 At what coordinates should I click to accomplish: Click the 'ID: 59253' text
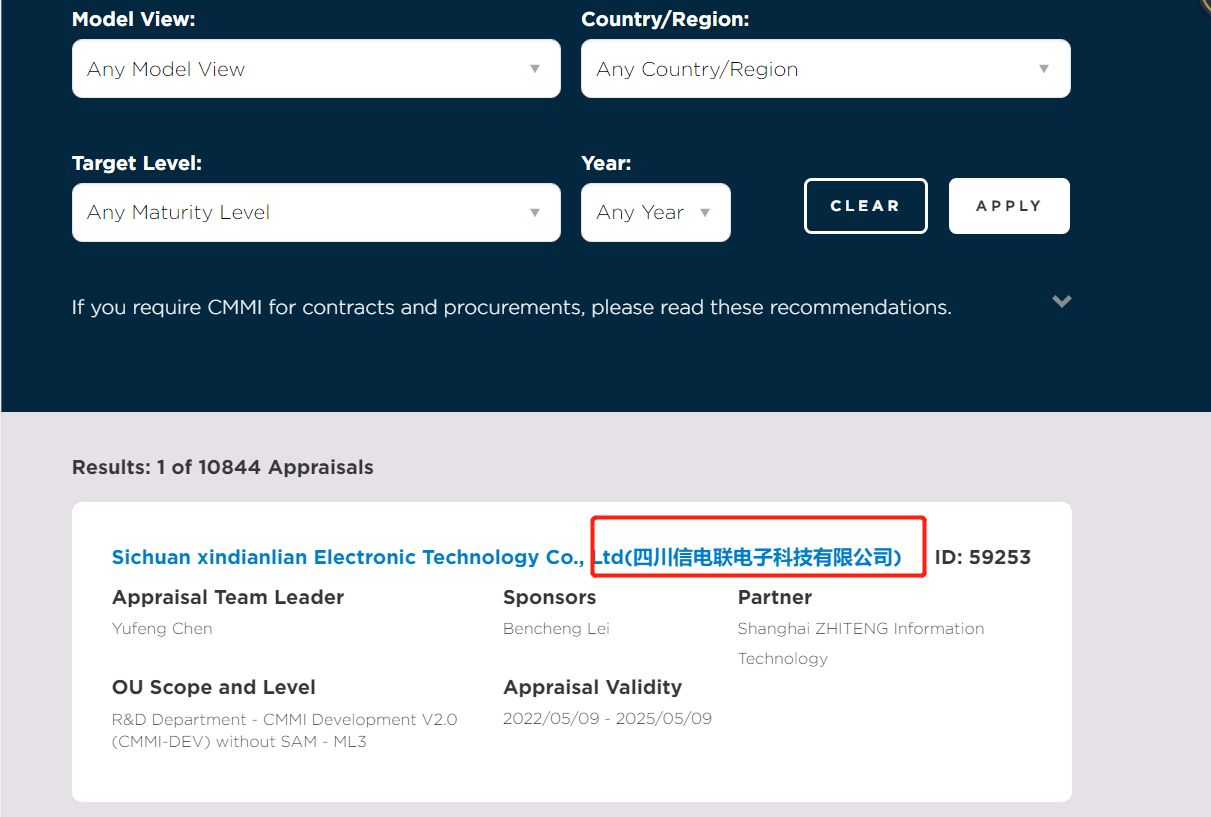click(x=982, y=557)
